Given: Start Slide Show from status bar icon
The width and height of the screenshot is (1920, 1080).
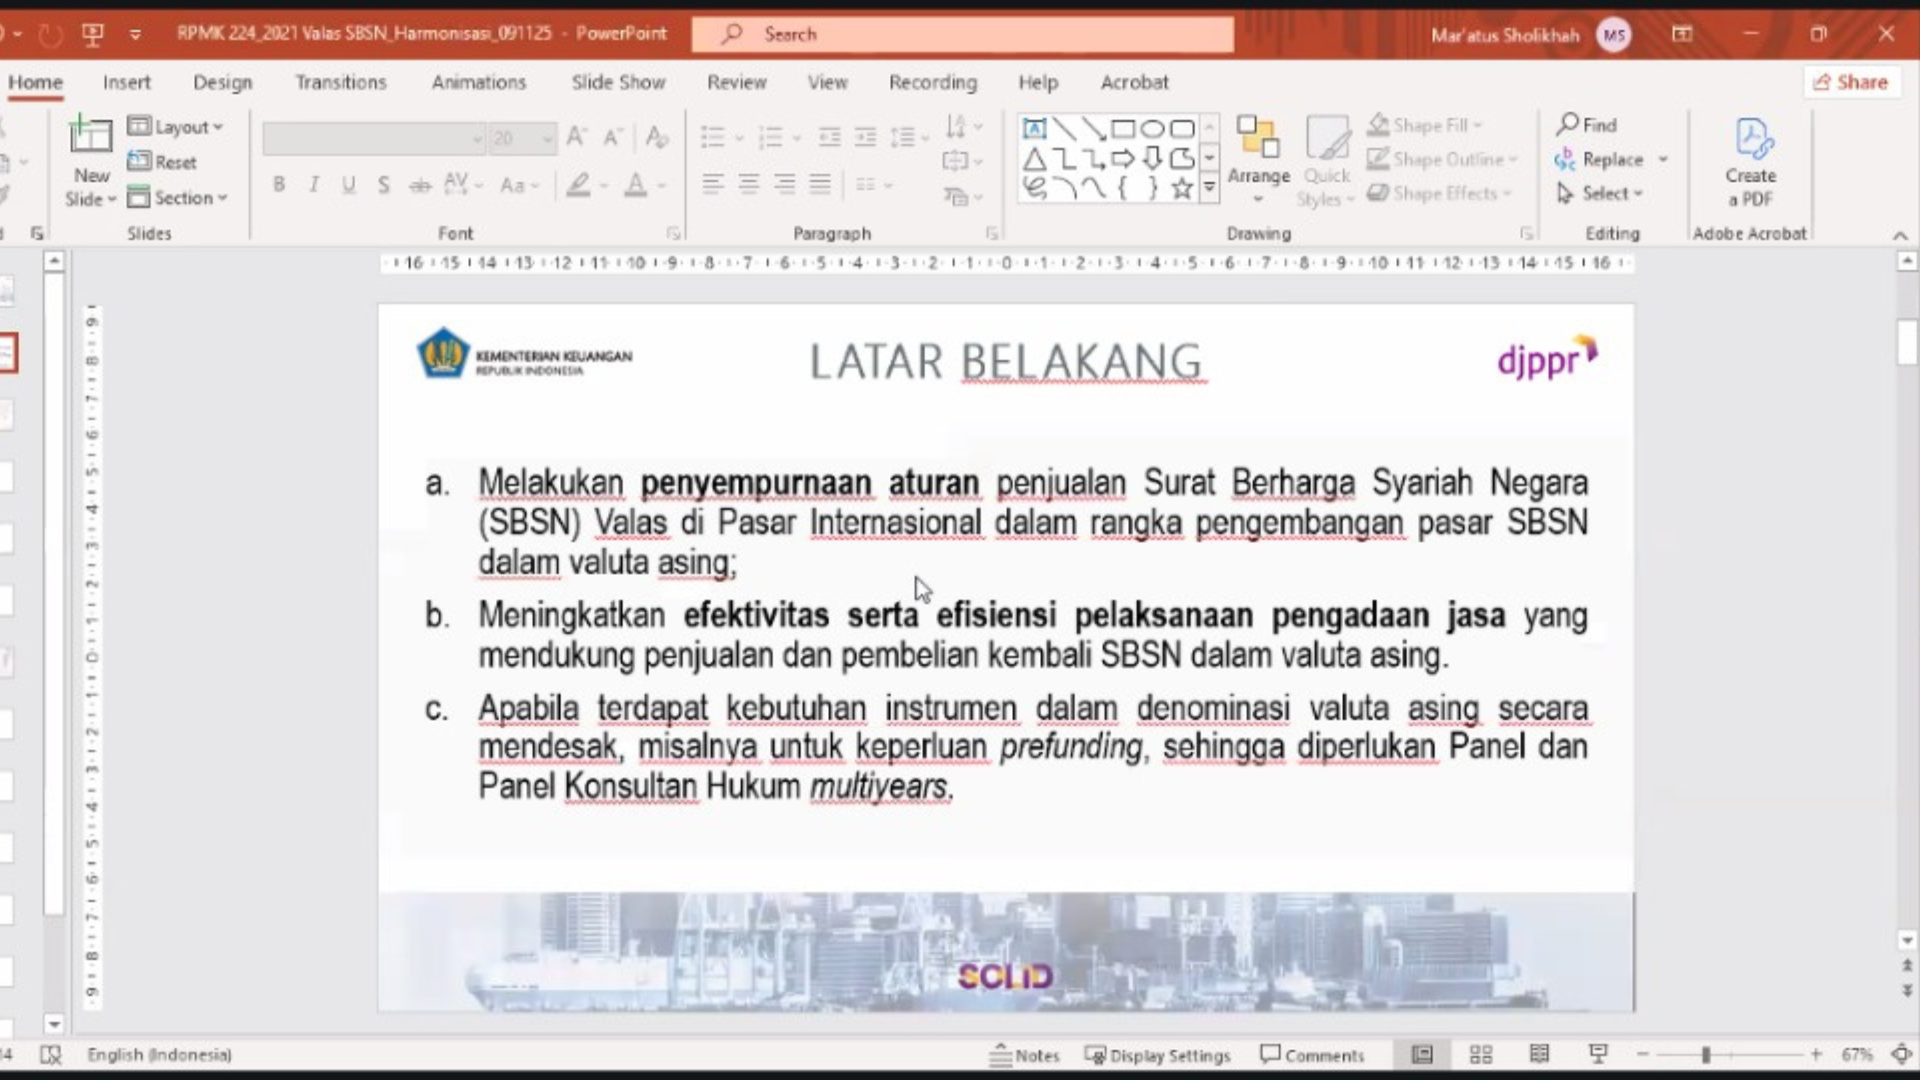Looking at the screenshot, I should point(1597,1054).
